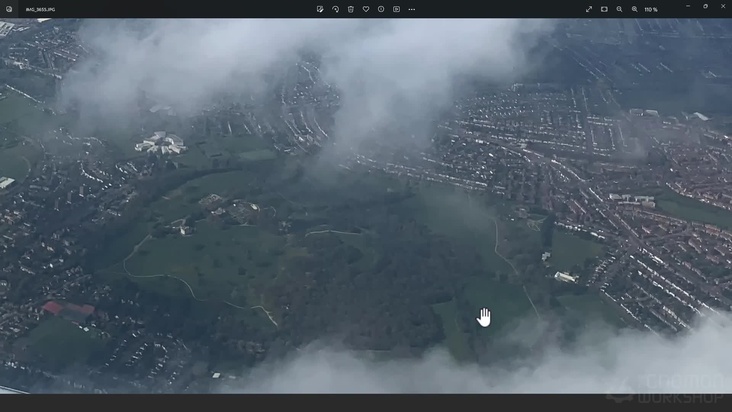This screenshot has width=732, height=412.
Task: Click the IMG_3655.JPG file name label
Action: point(41,9)
